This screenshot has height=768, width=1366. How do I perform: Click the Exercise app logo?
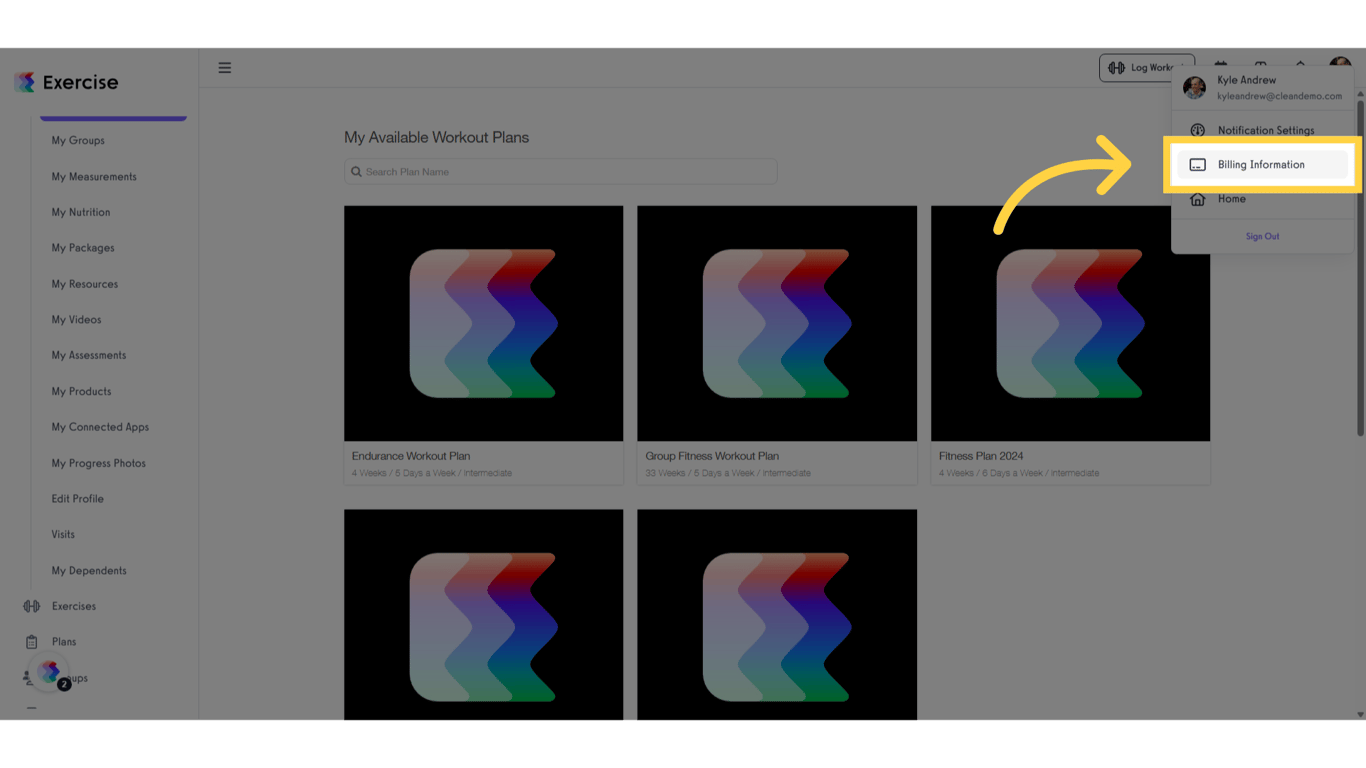coord(66,82)
